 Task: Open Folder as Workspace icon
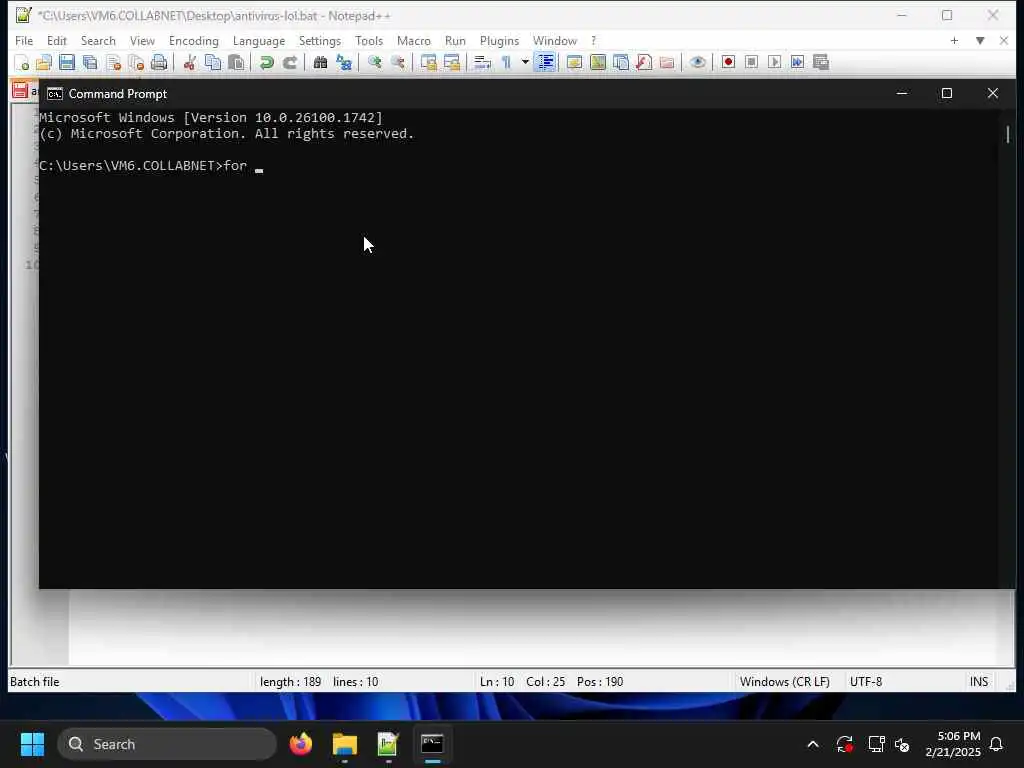[667, 63]
